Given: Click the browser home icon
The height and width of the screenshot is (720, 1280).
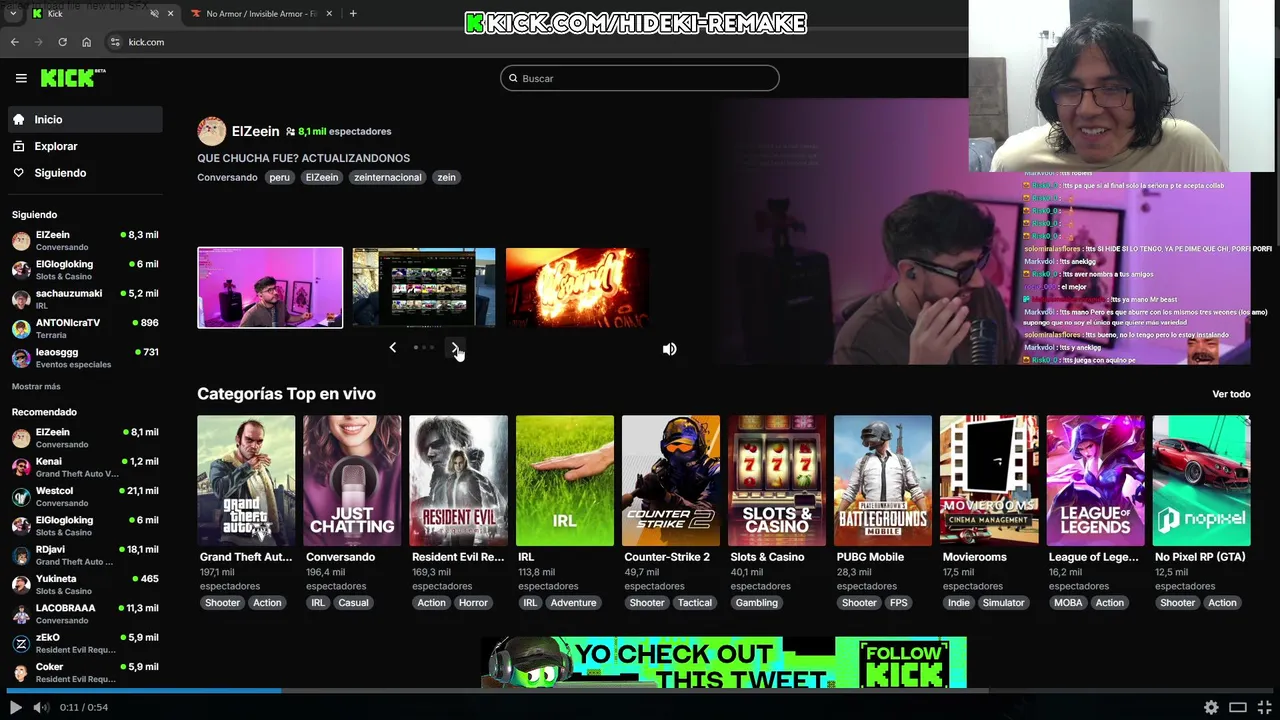Looking at the screenshot, I should [86, 42].
